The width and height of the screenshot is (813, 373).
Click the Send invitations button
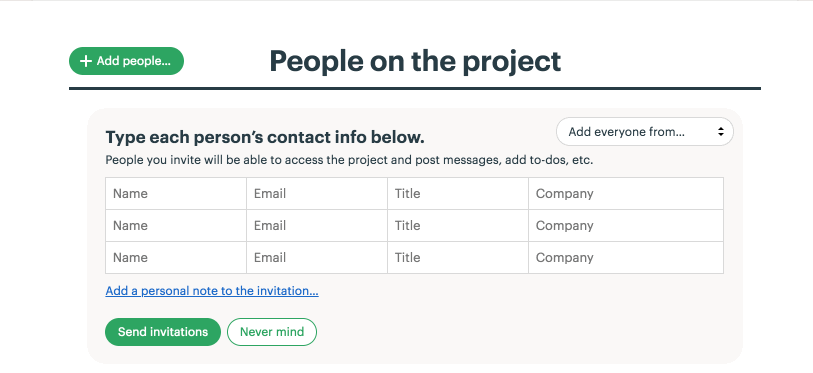(163, 332)
